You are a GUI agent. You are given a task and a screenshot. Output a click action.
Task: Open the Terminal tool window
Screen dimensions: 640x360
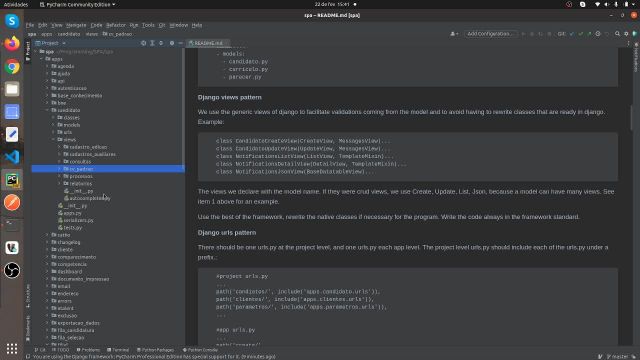tap(118, 350)
